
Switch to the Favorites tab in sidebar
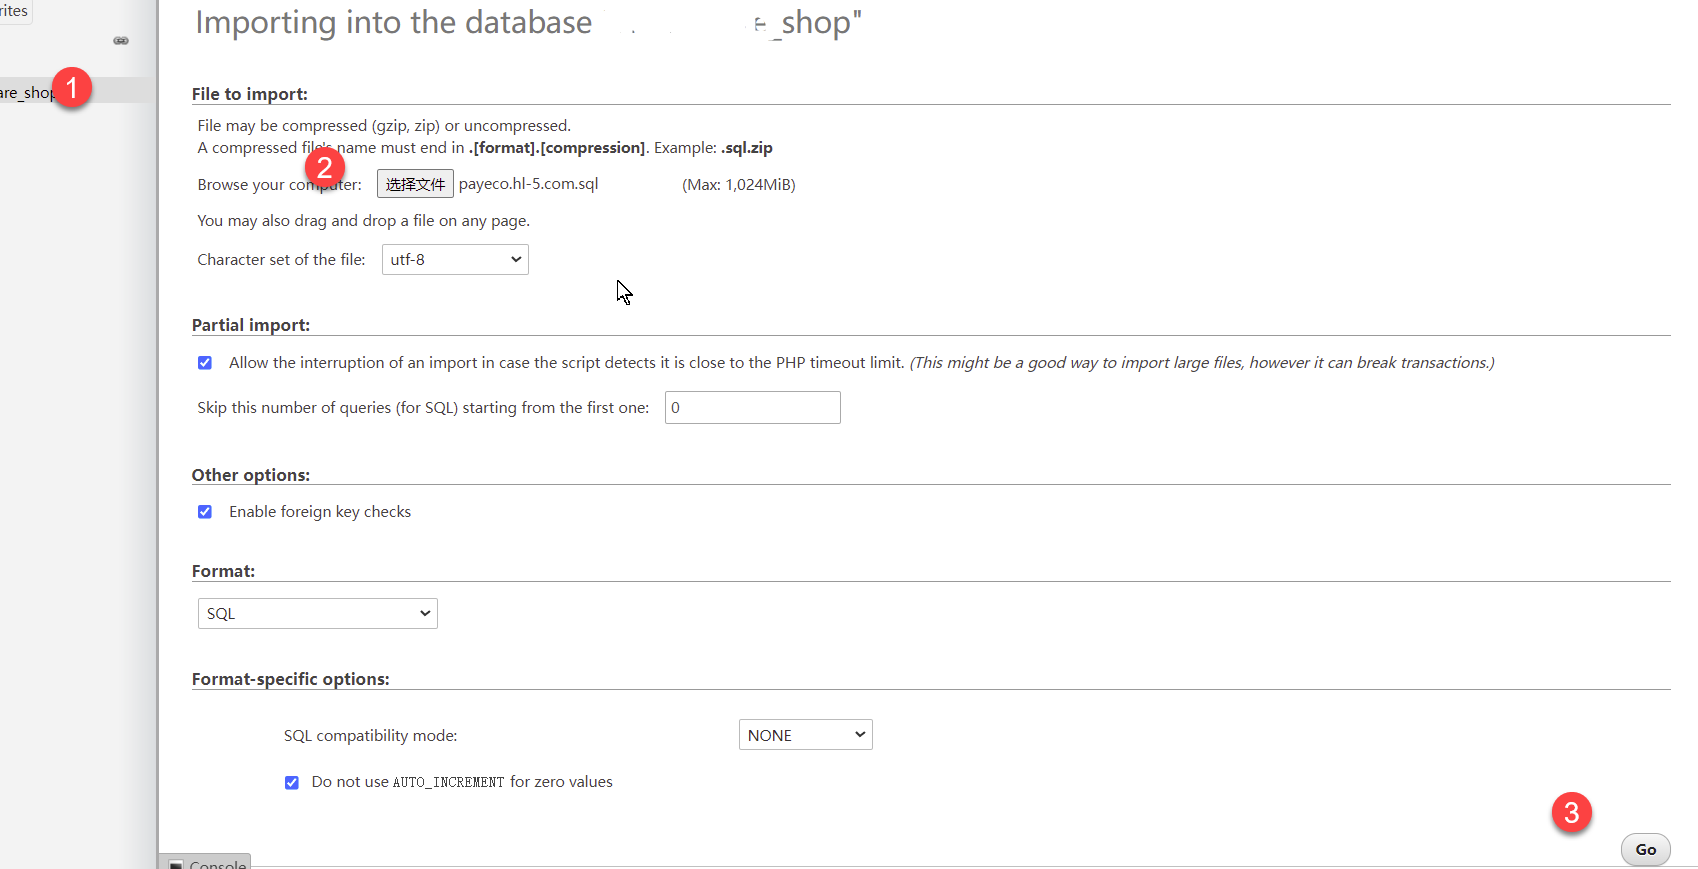tap(15, 11)
